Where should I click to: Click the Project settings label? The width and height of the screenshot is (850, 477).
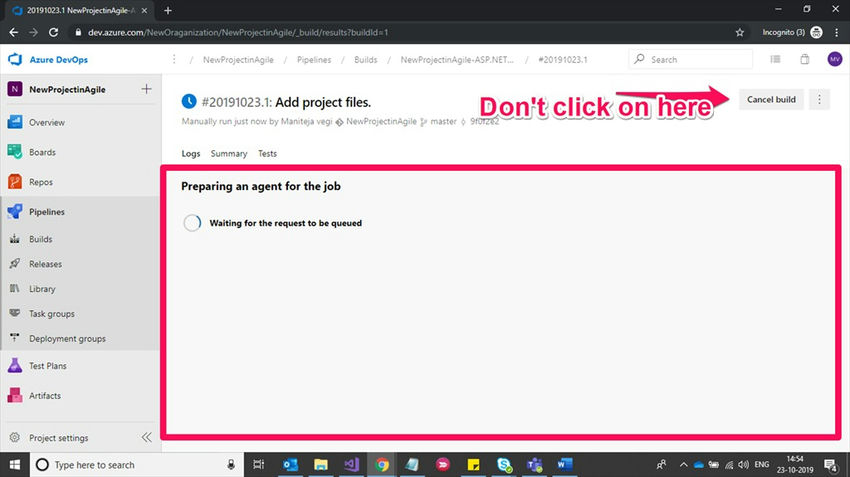[x=59, y=437]
